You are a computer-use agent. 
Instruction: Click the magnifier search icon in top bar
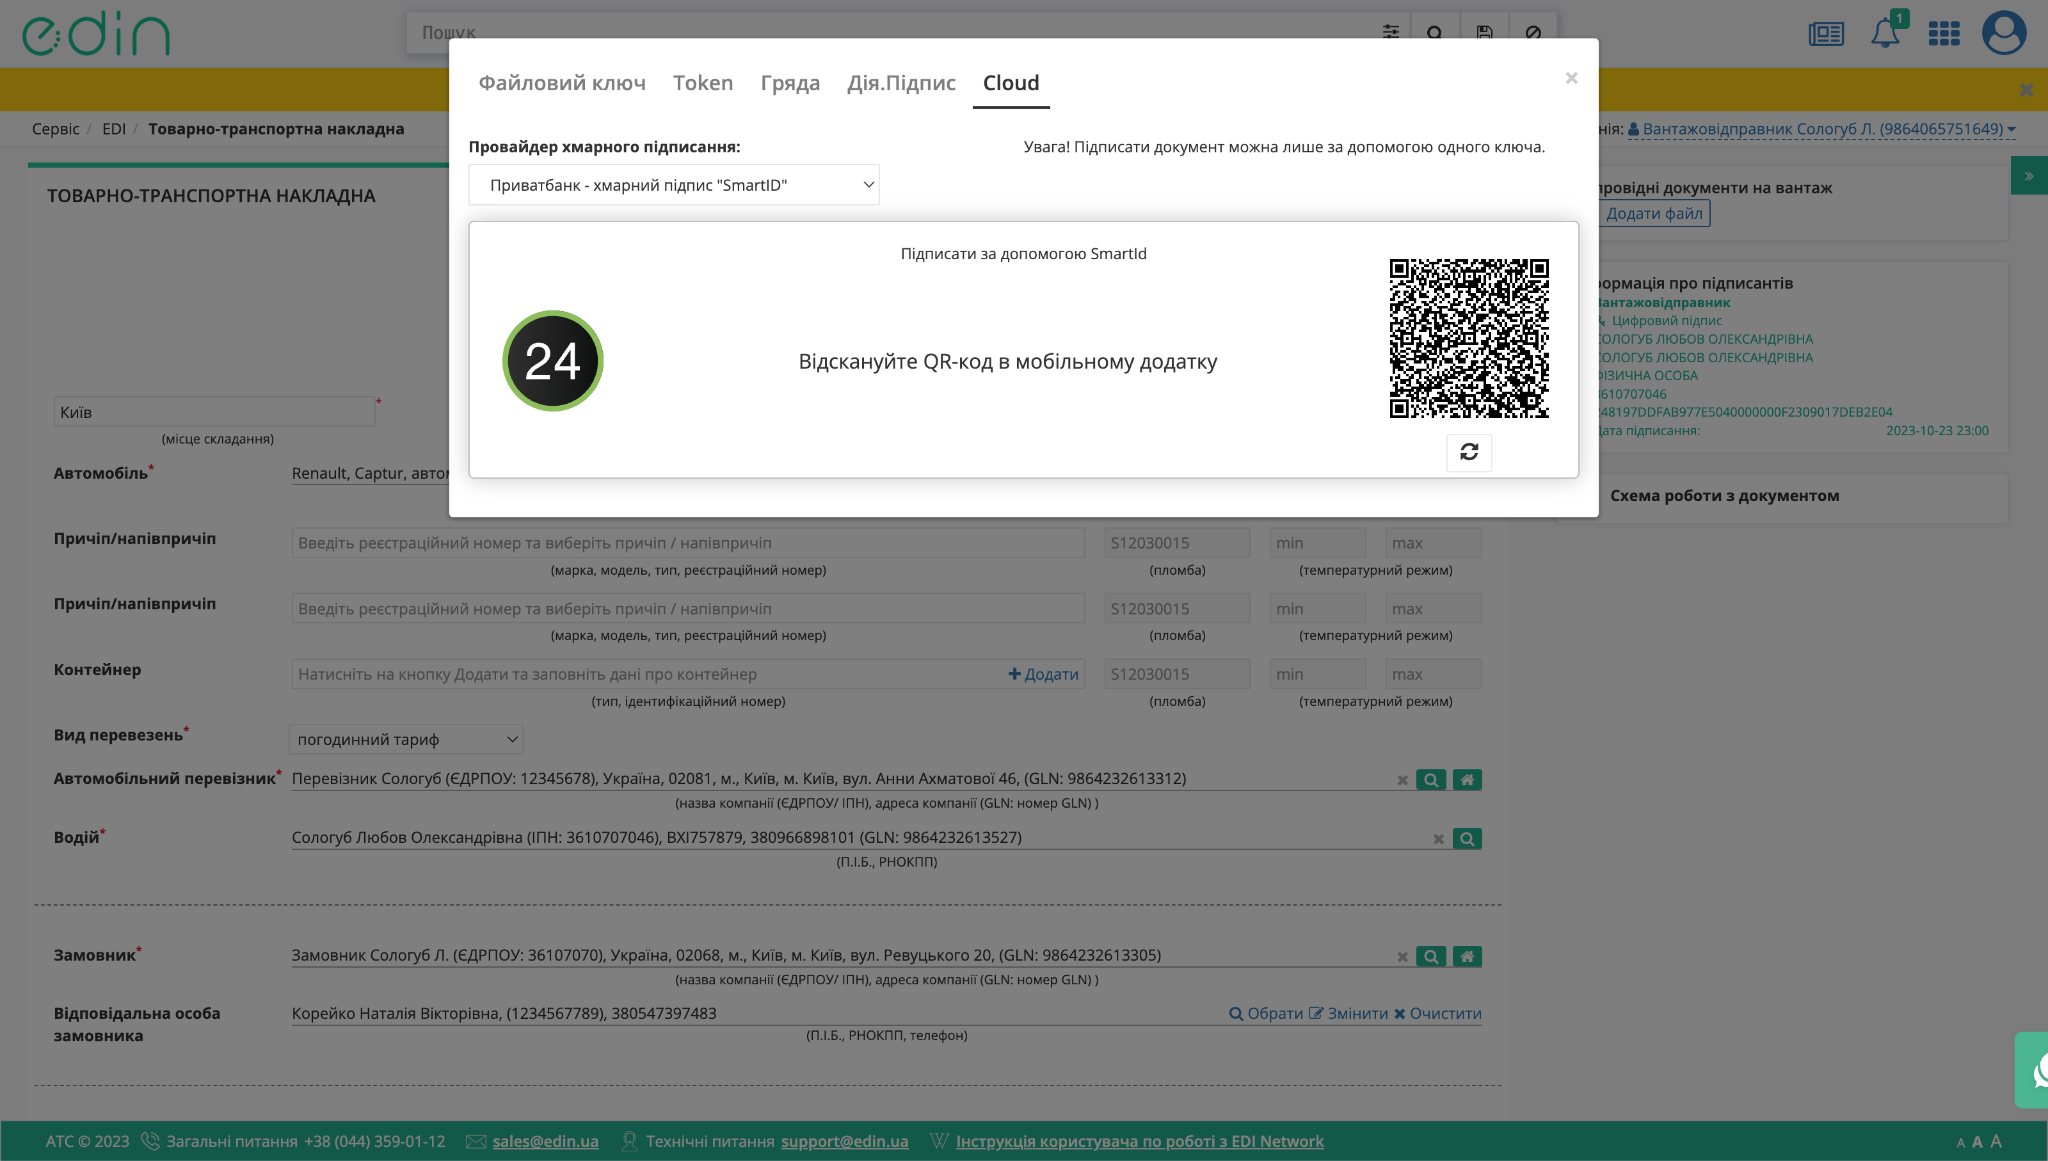click(1435, 32)
